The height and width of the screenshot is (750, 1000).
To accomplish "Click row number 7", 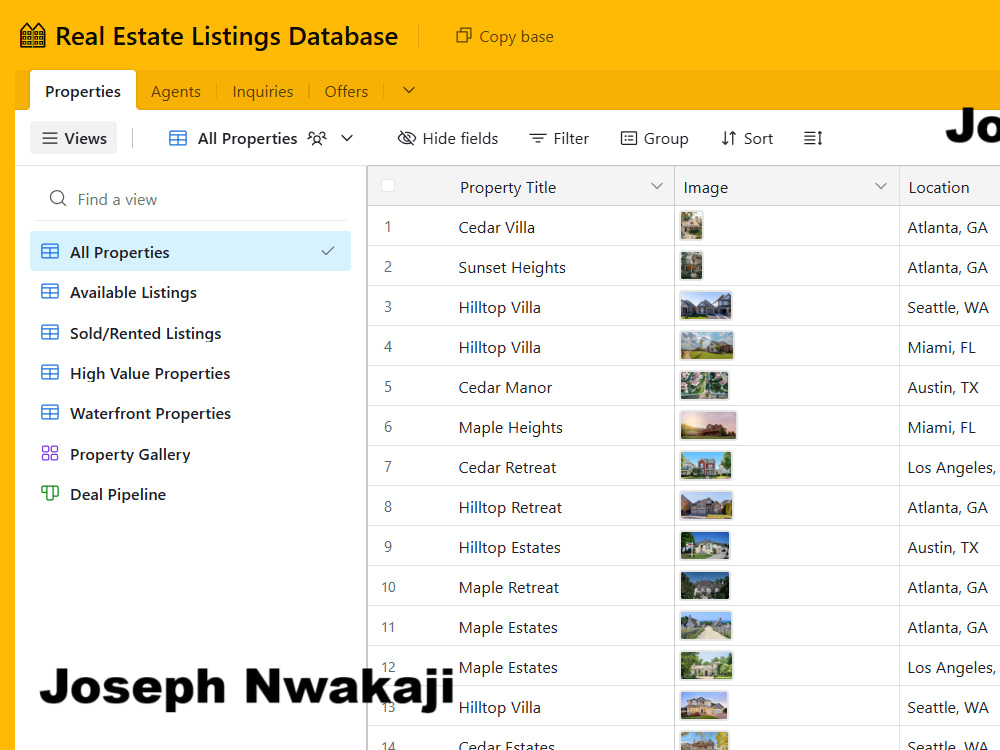I will (x=388, y=467).
